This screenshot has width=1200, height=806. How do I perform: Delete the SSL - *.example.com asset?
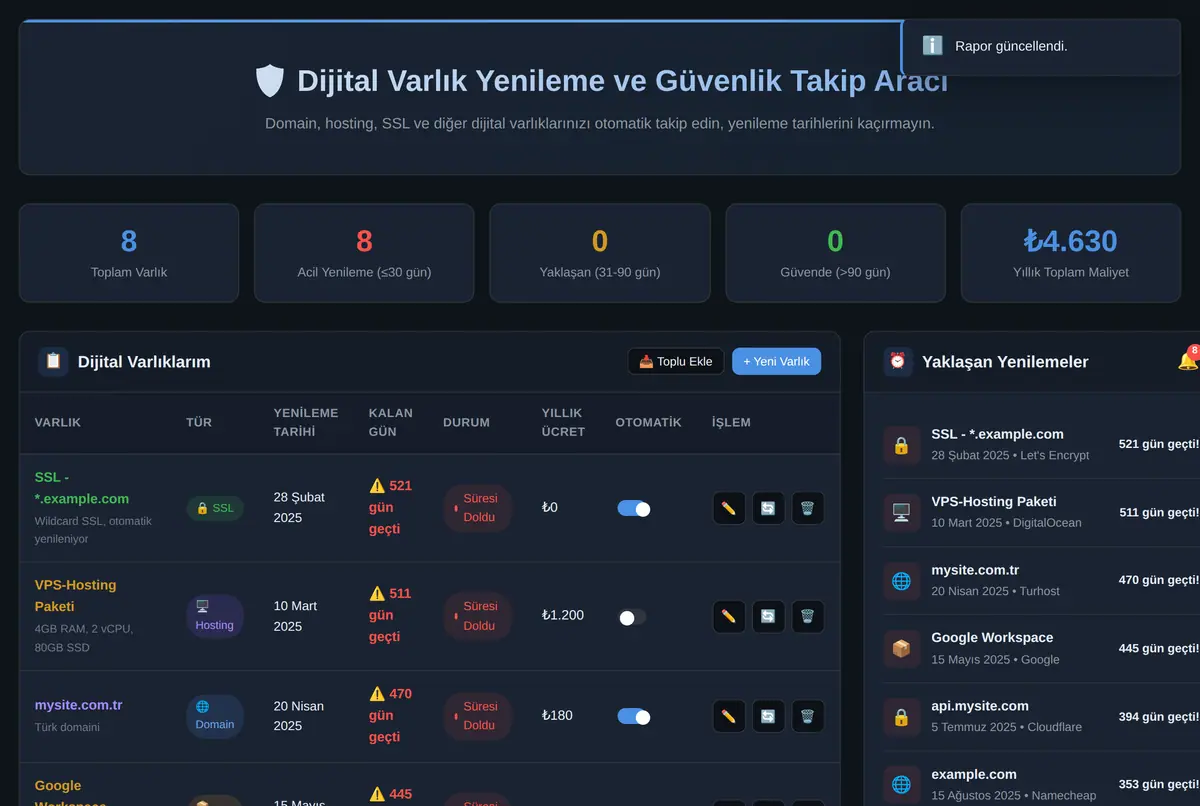[808, 508]
